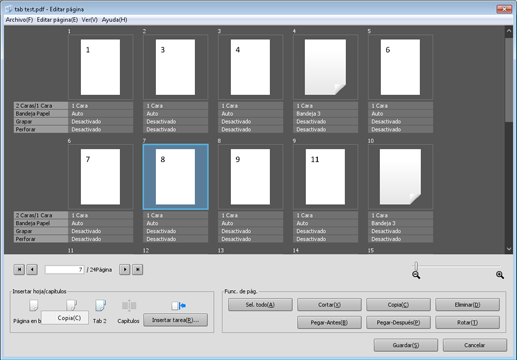Click the Insertar tarea button
The height and width of the screenshot is (360, 517).
point(175,320)
